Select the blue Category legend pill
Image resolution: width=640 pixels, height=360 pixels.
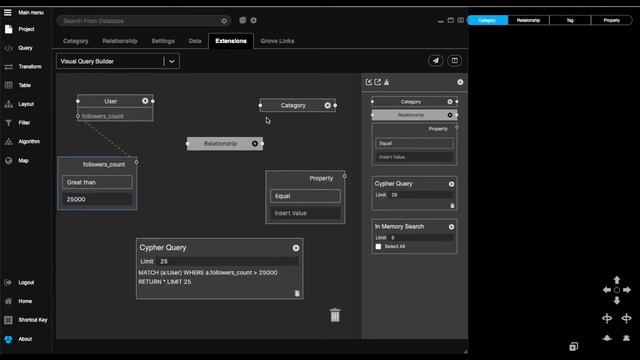[x=487, y=20]
